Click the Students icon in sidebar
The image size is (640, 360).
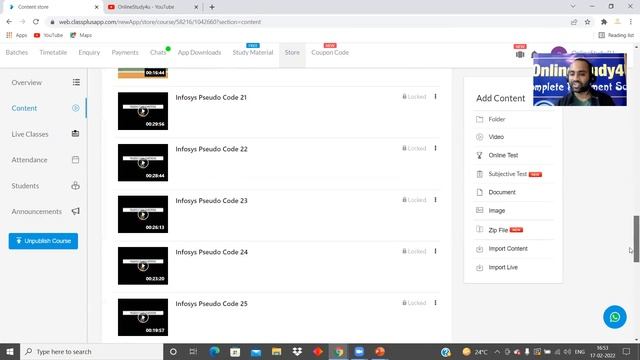76,186
